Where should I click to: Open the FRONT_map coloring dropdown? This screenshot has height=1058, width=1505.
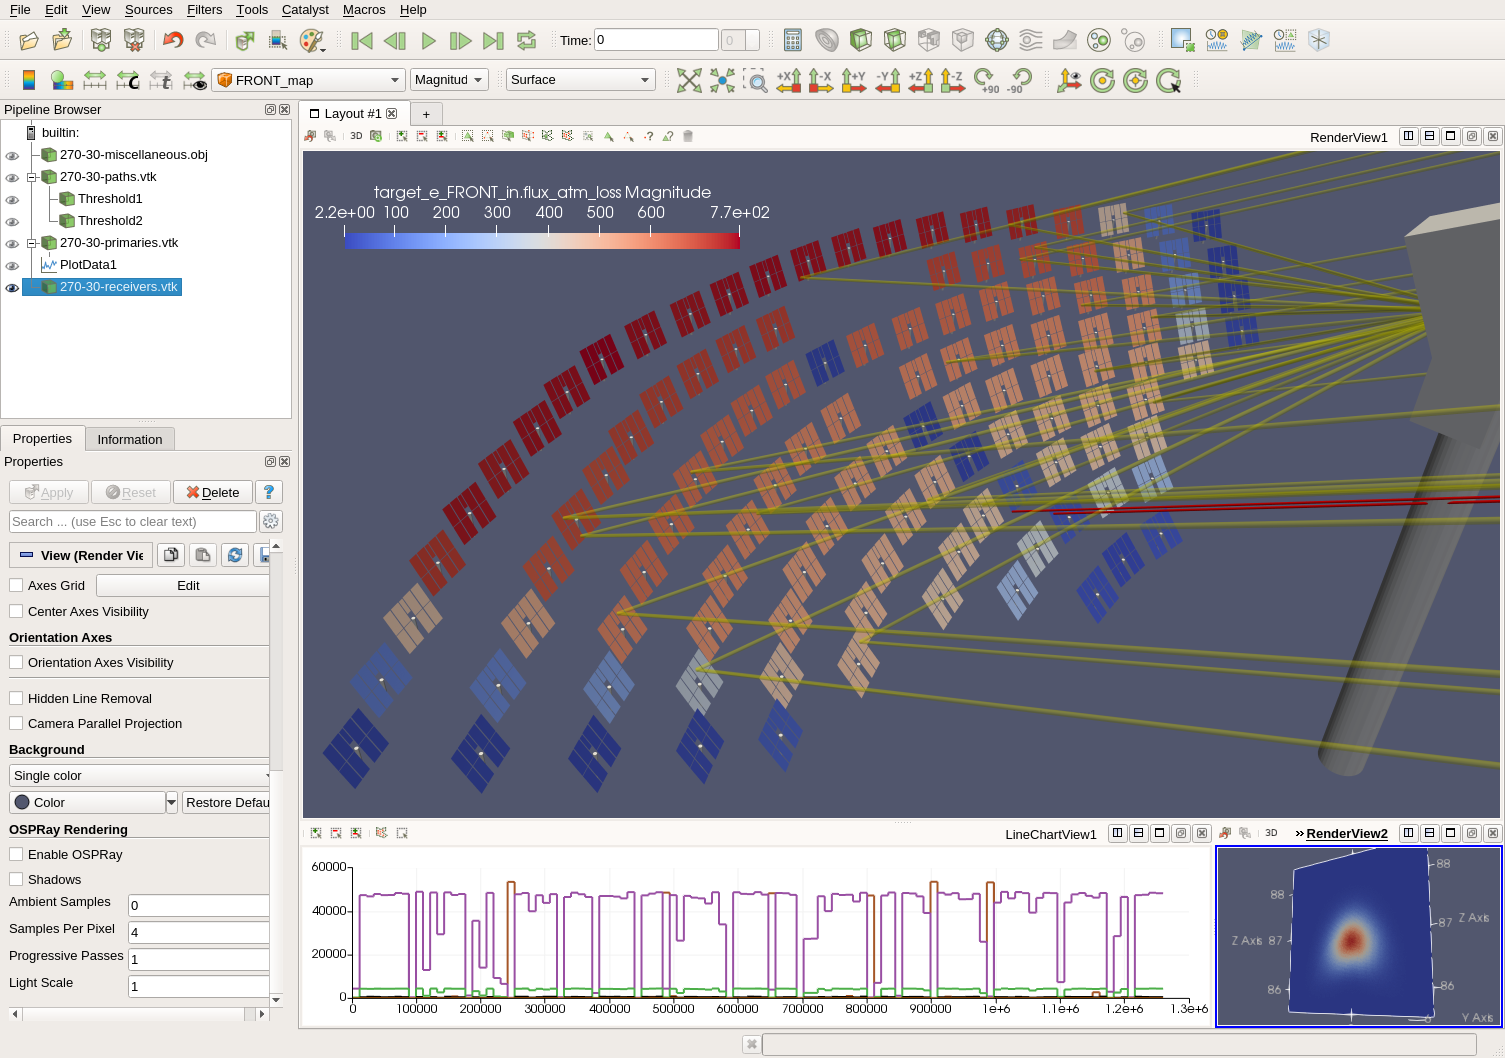pyautogui.click(x=308, y=80)
